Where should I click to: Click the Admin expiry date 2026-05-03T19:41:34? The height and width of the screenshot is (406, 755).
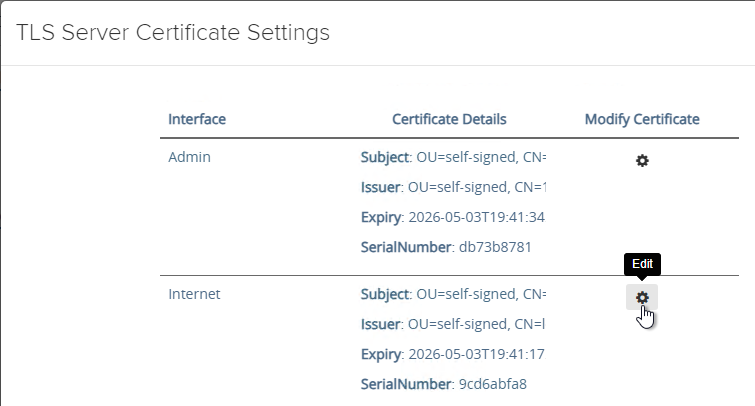click(x=477, y=217)
